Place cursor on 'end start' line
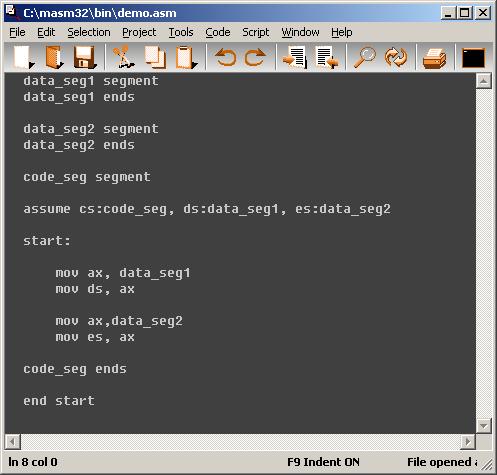Viewport: 497px width, 475px height. [x=59, y=401]
